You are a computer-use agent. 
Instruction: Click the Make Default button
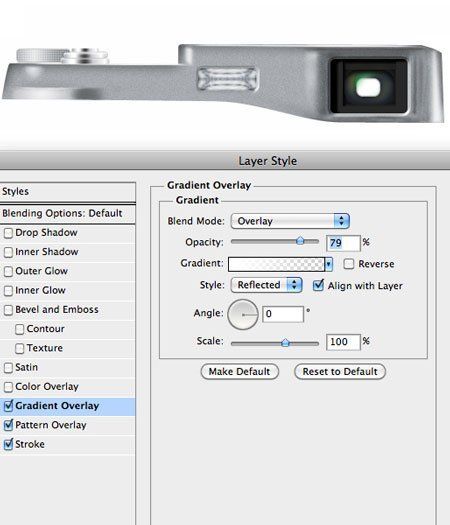tap(240, 372)
